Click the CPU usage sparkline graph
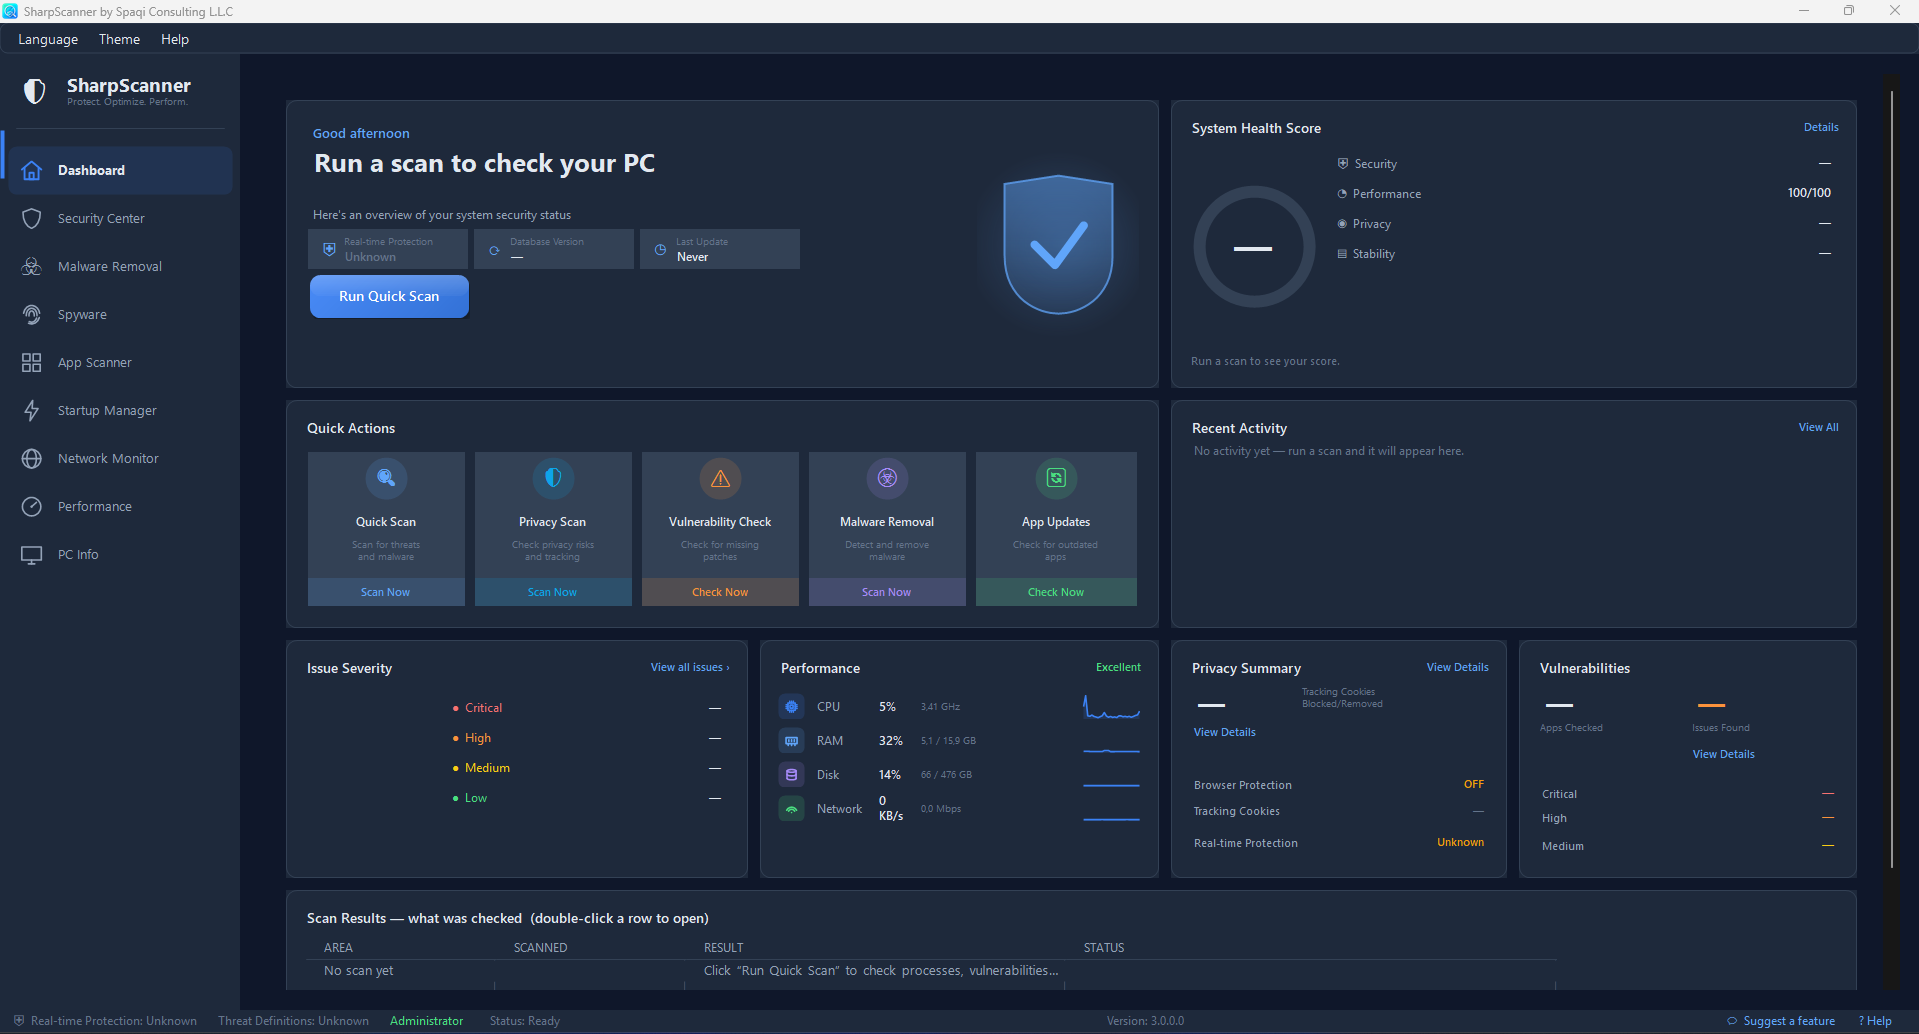Screen dimensions: 1919x1034 click(1111, 707)
